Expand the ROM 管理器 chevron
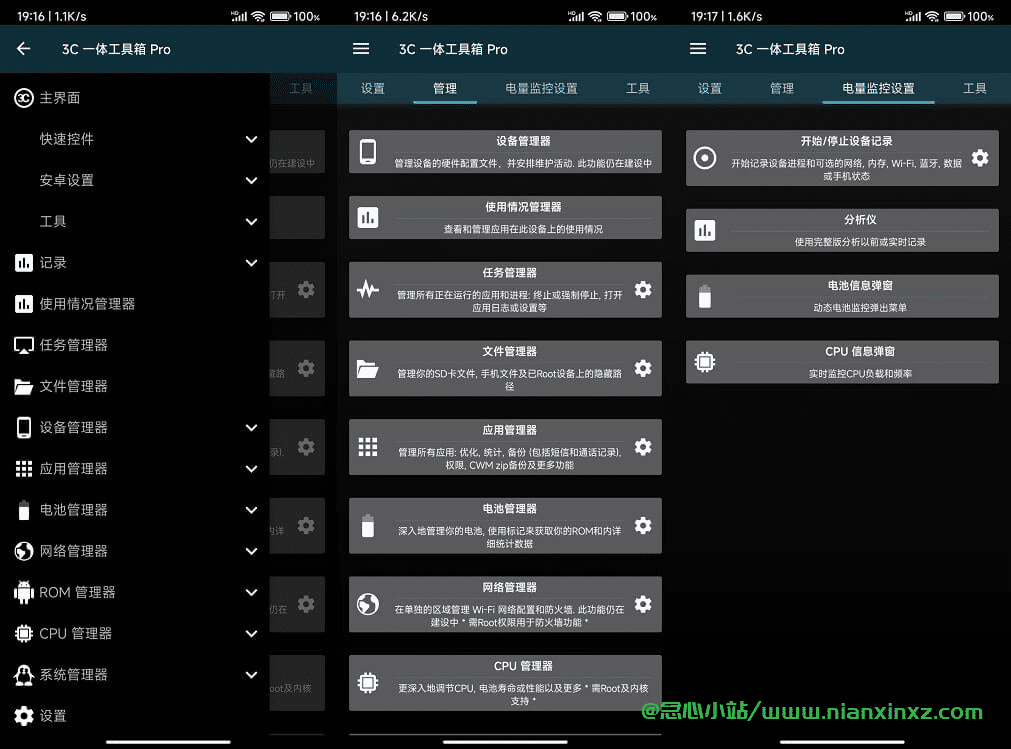 pyautogui.click(x=251, y=592)
